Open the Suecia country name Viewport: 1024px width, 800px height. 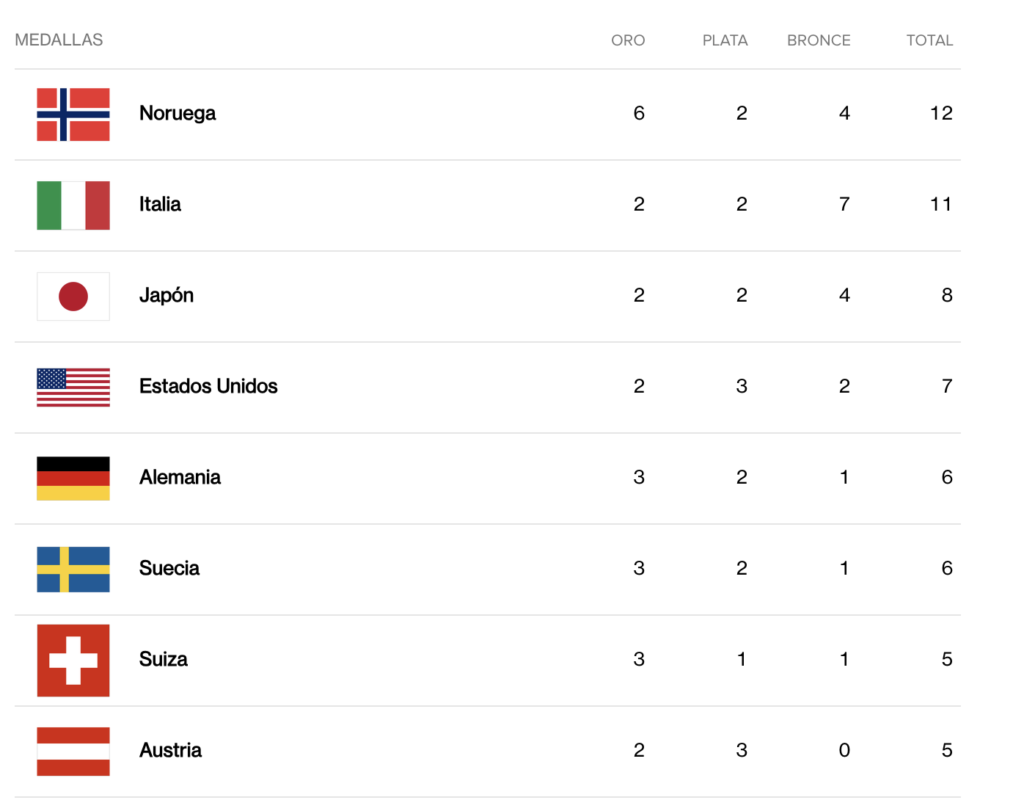click(x=169, y=569)
